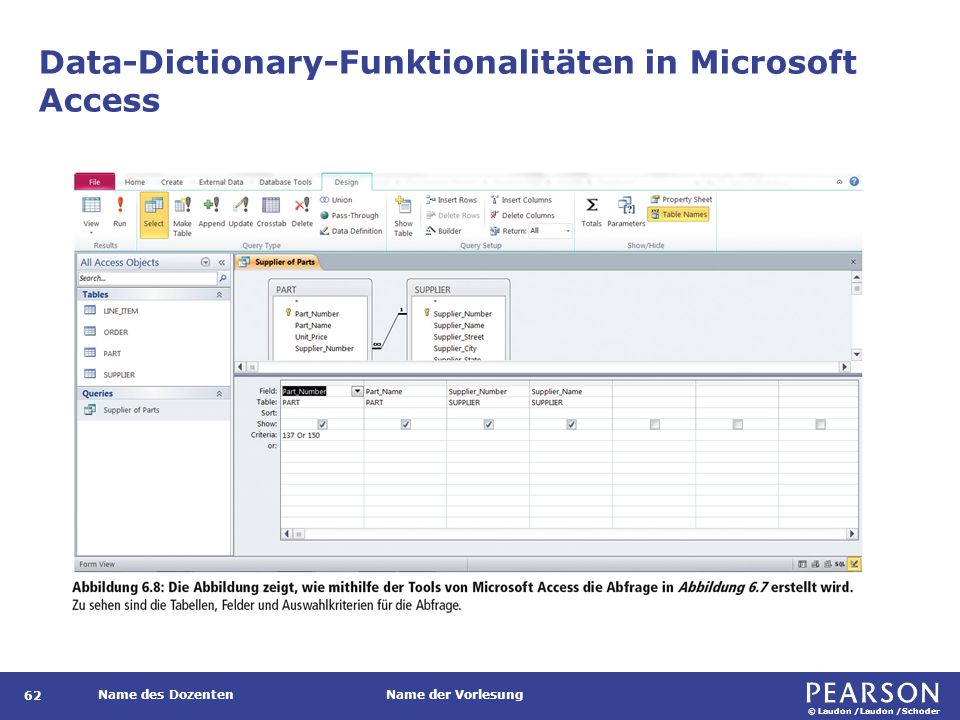Open All Access Objects dropdown arrow
The height and width of the screenshot is (720, 960).
click(x=206, y=262)
